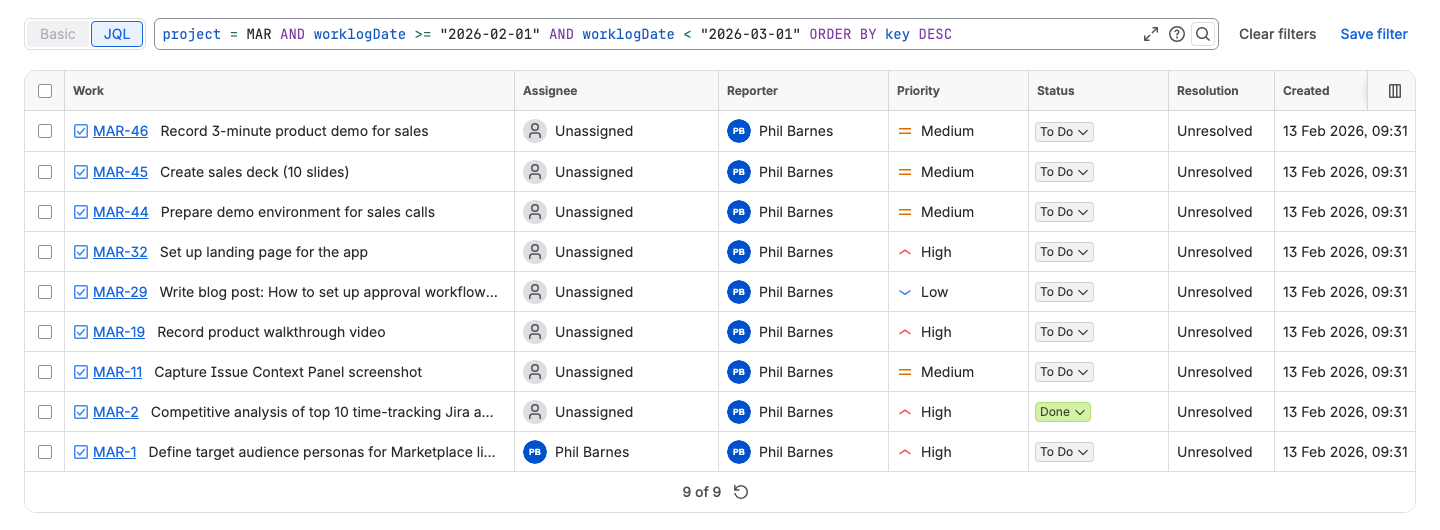The height and width of the screenshot is (530, 1440).
Task: Expand the JQL editor with arrows icon
Action: click(1151, 34)
